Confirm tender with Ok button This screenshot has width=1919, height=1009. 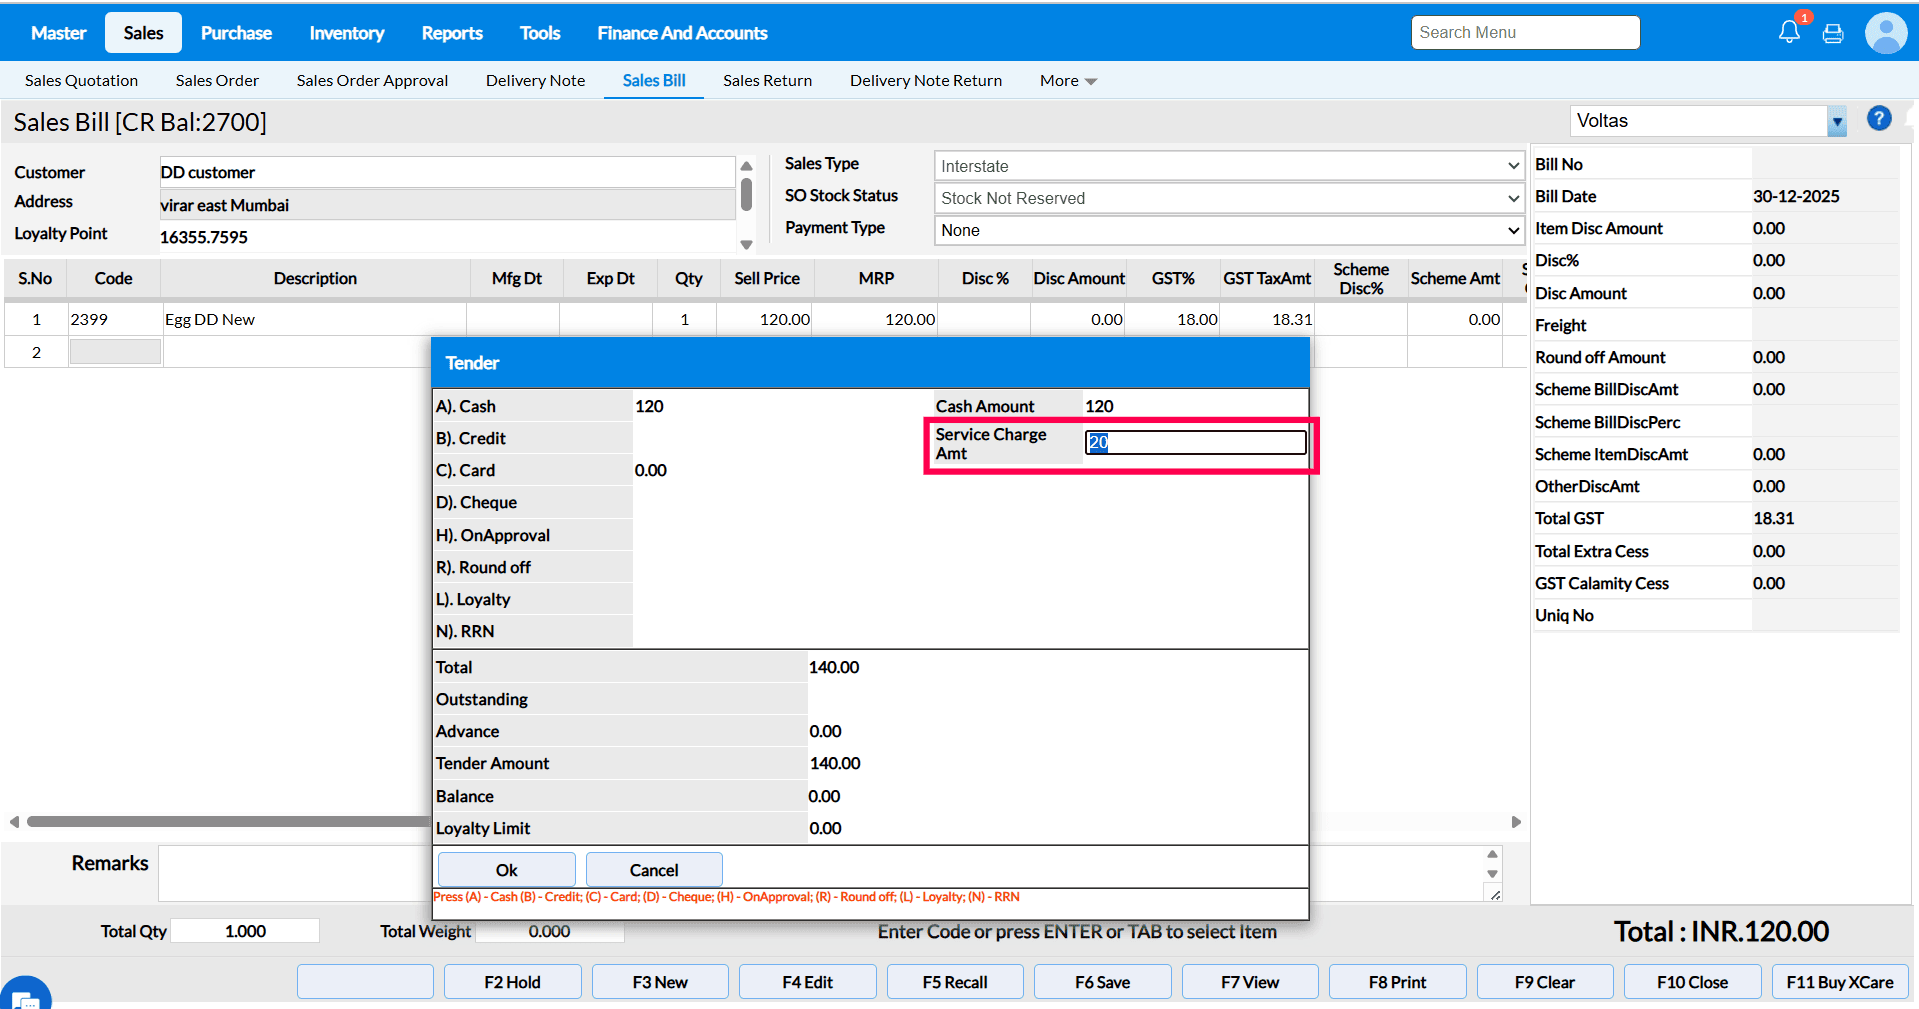(506, 870)
